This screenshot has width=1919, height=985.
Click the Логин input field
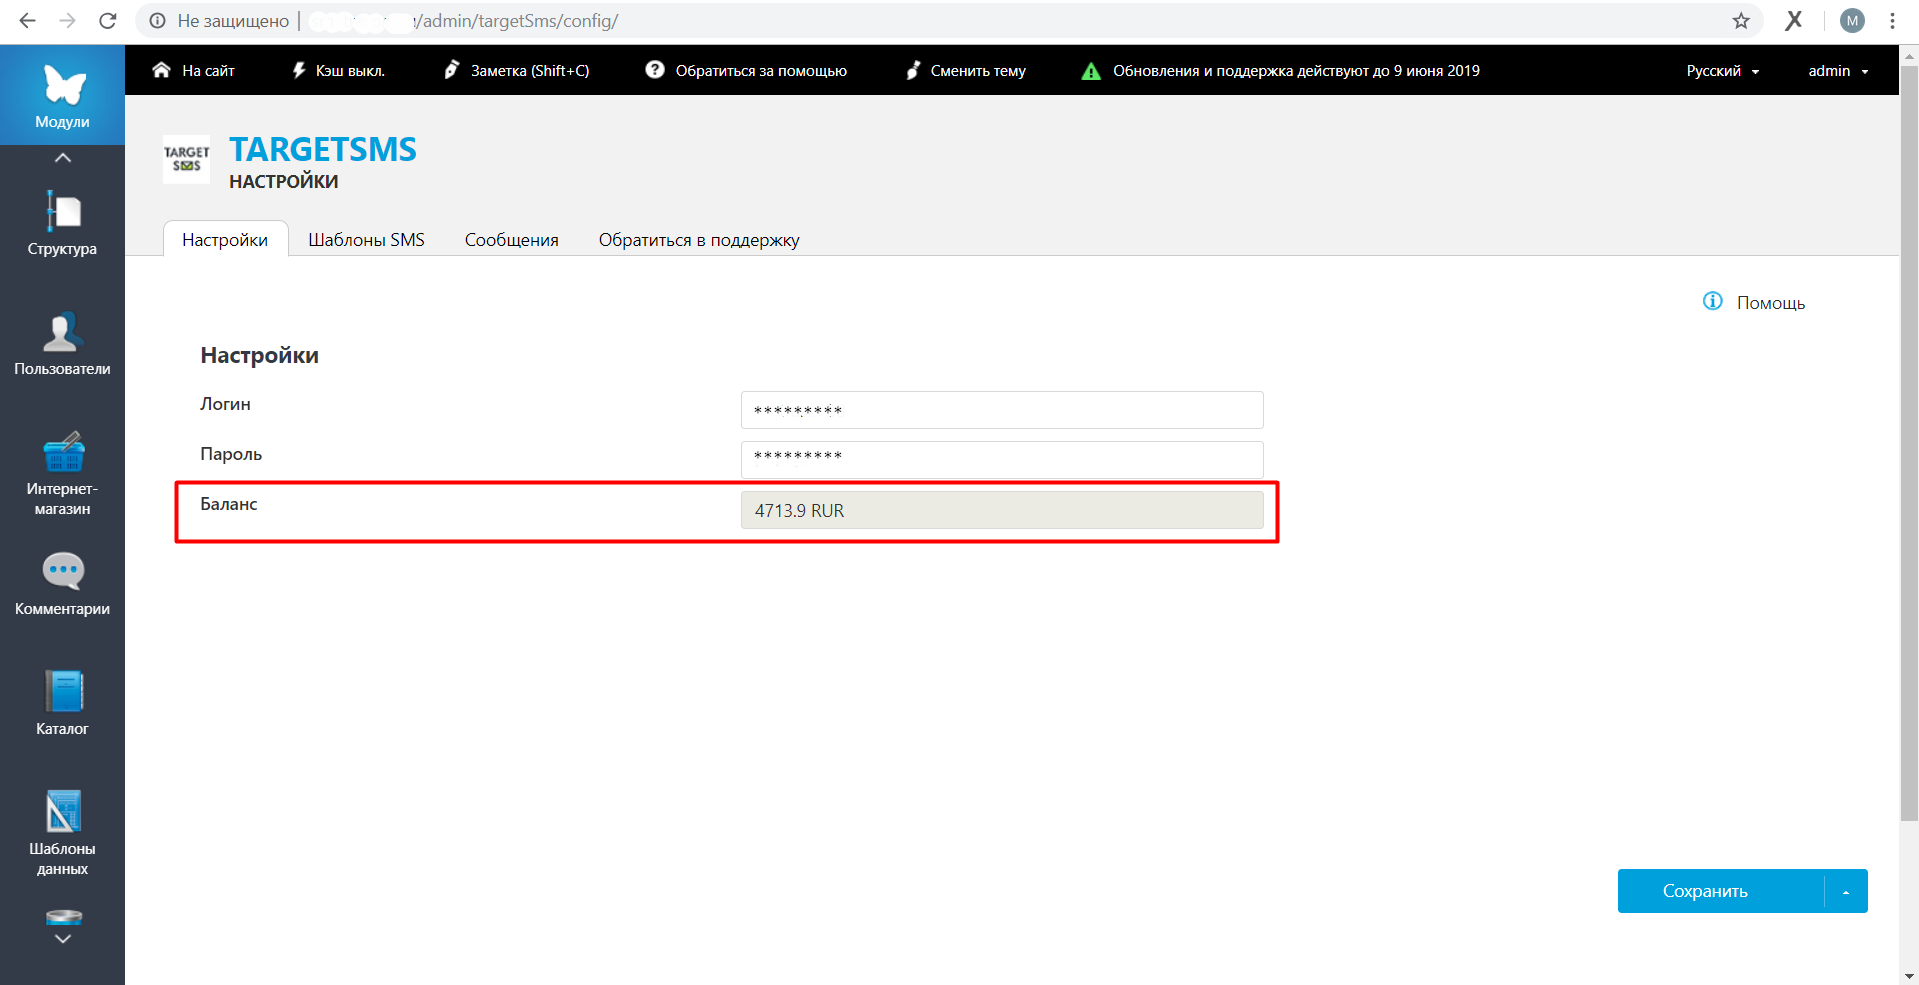coord(1002,410)
